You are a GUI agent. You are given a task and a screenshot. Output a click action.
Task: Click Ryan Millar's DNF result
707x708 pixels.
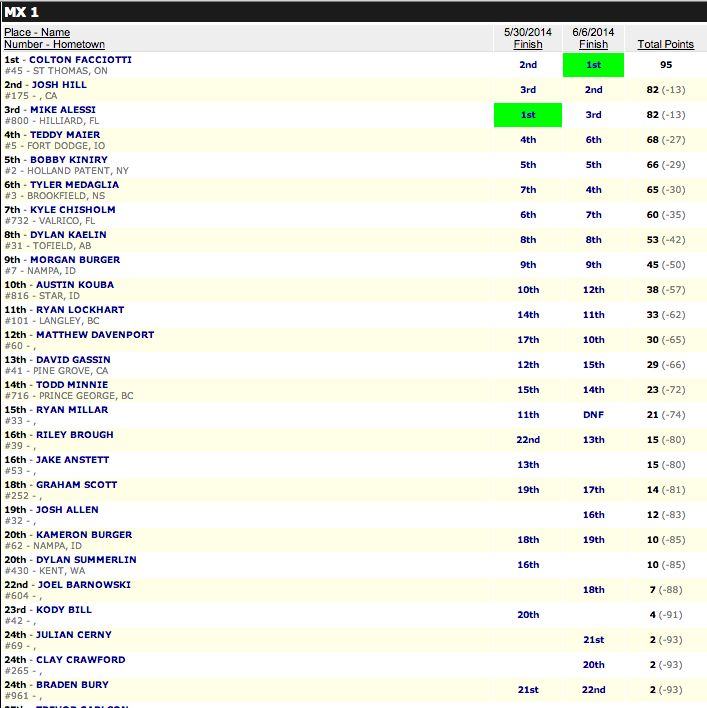593,415
